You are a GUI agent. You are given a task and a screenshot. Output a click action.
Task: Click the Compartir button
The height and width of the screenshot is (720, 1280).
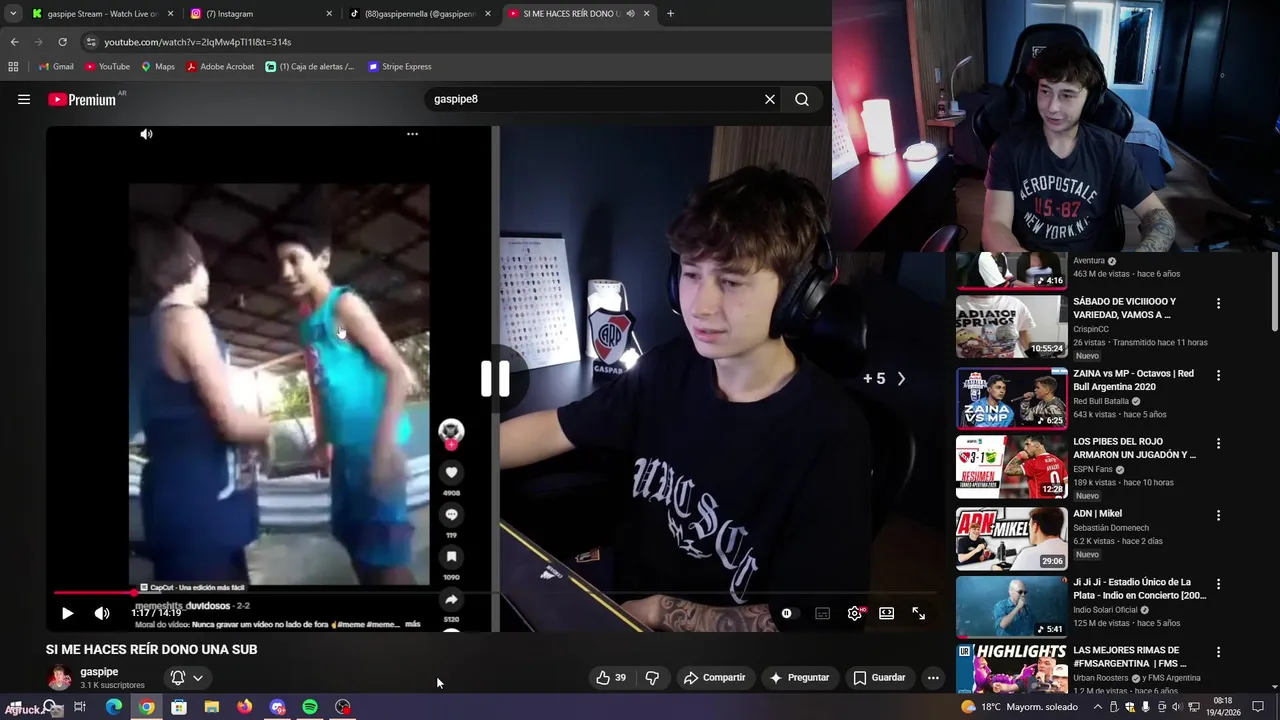714,677
